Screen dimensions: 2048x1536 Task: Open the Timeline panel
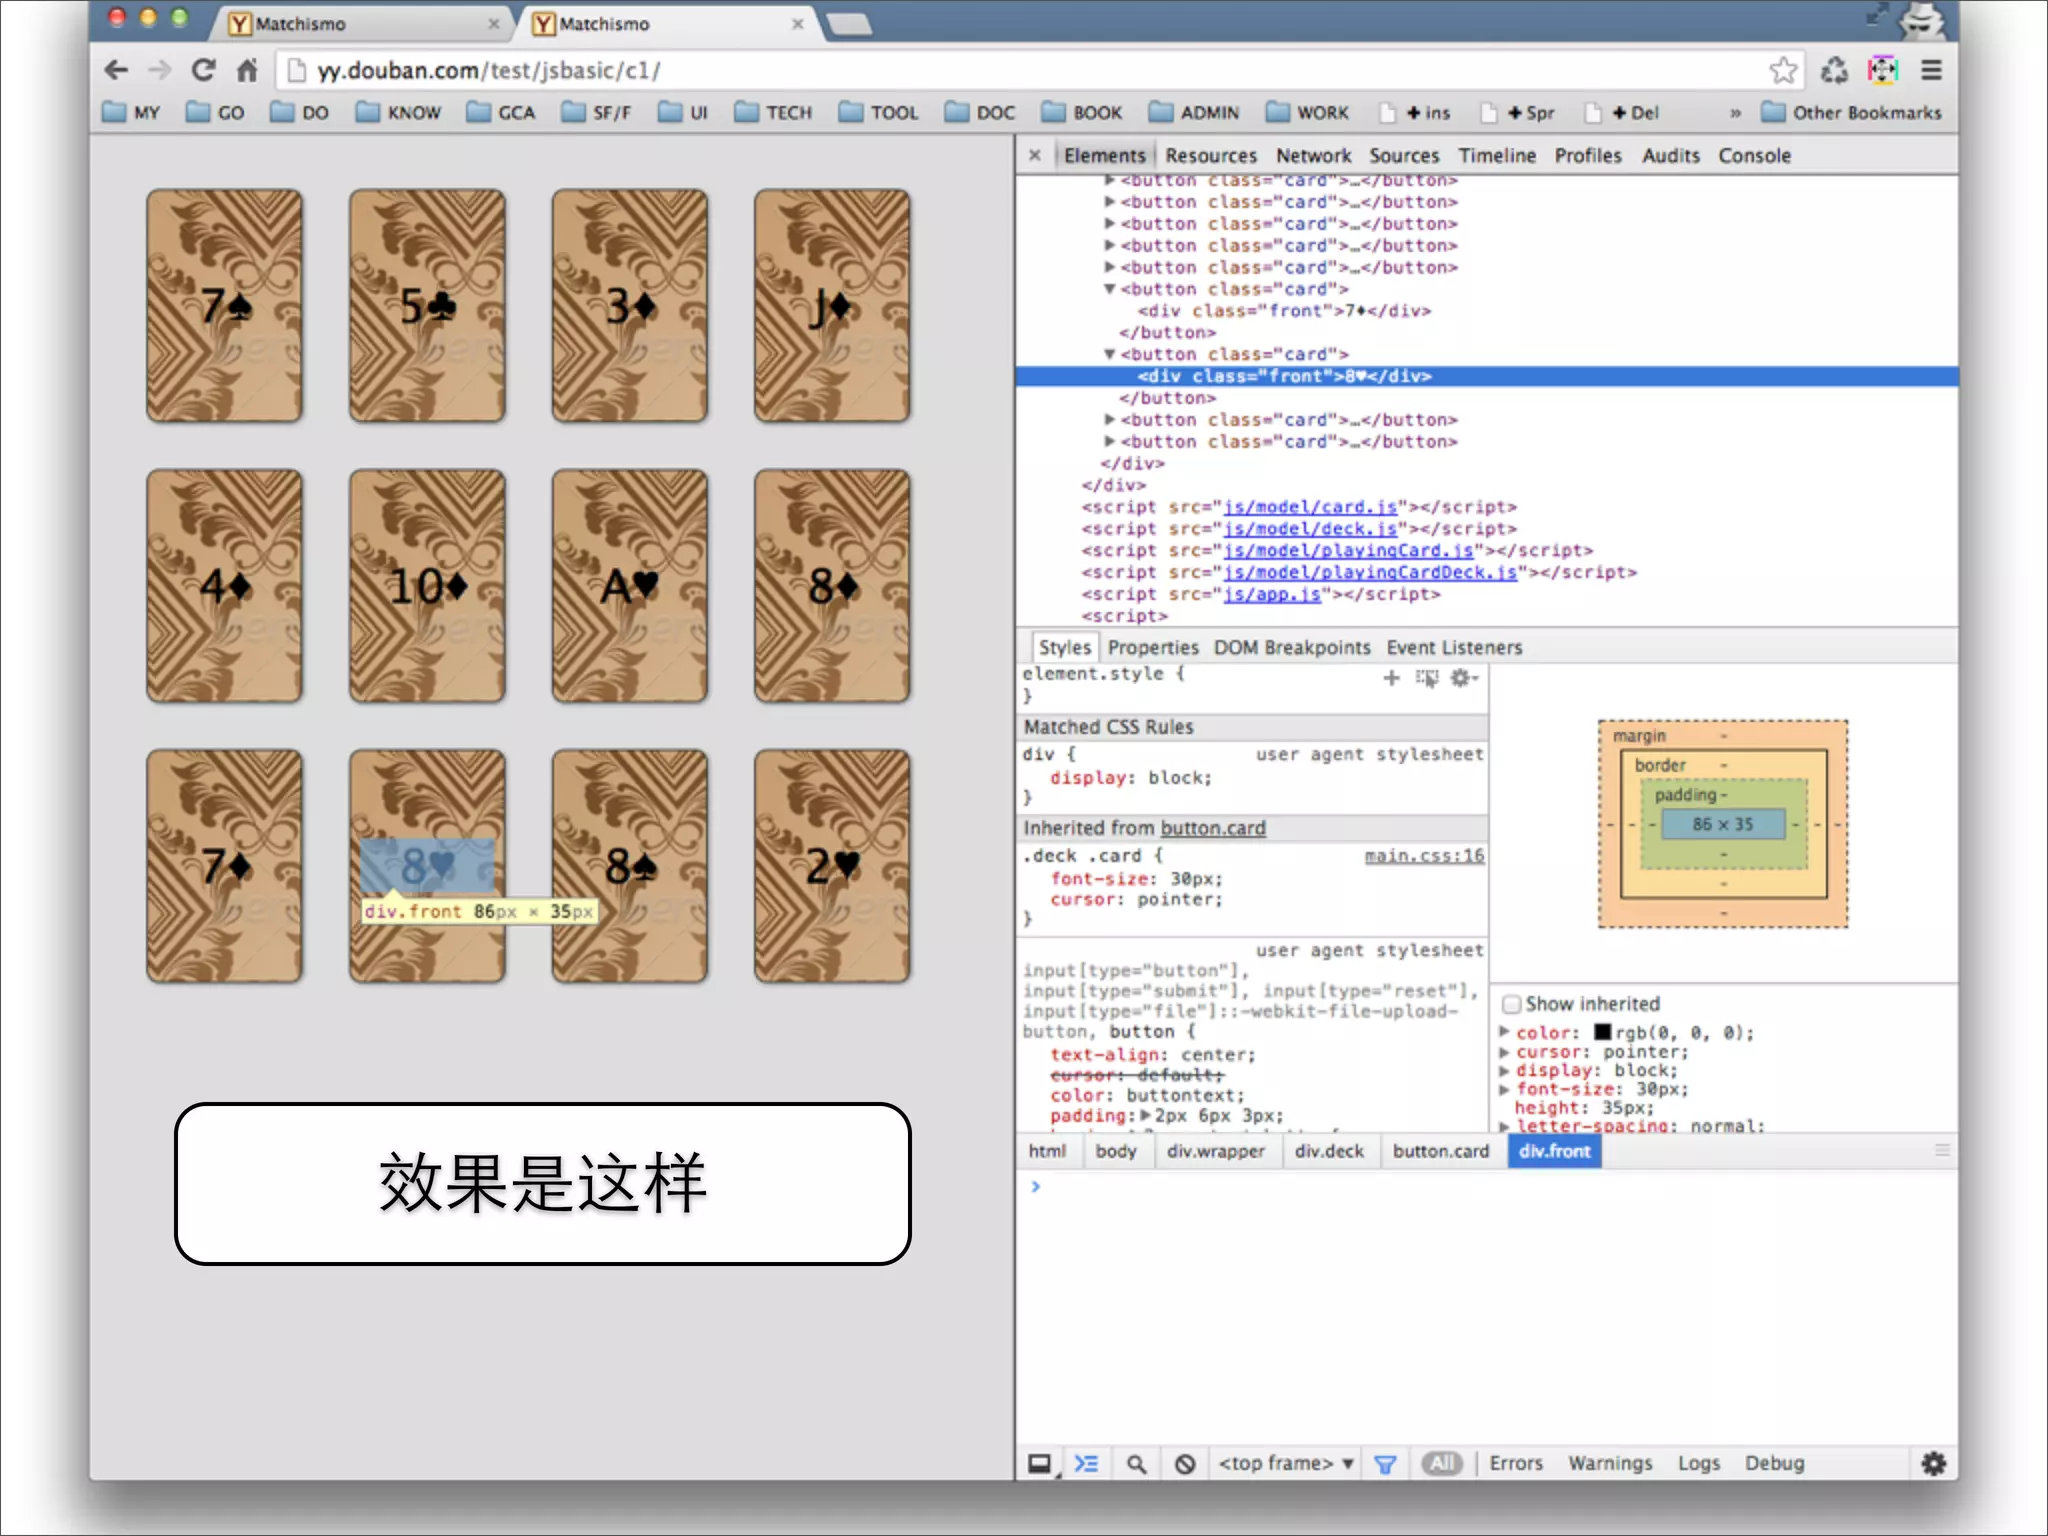[x=1497, y=155]
